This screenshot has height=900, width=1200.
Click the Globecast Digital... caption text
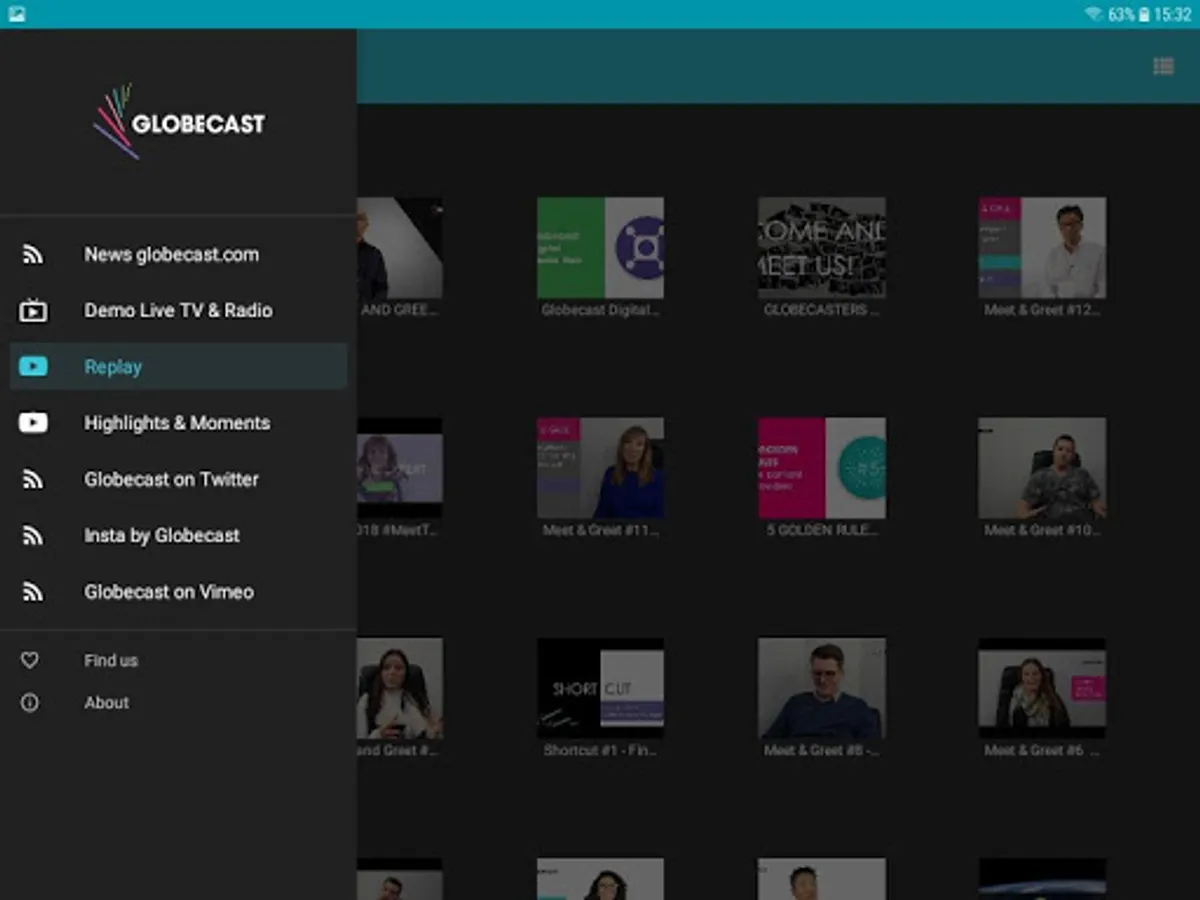tap(600, 310)
